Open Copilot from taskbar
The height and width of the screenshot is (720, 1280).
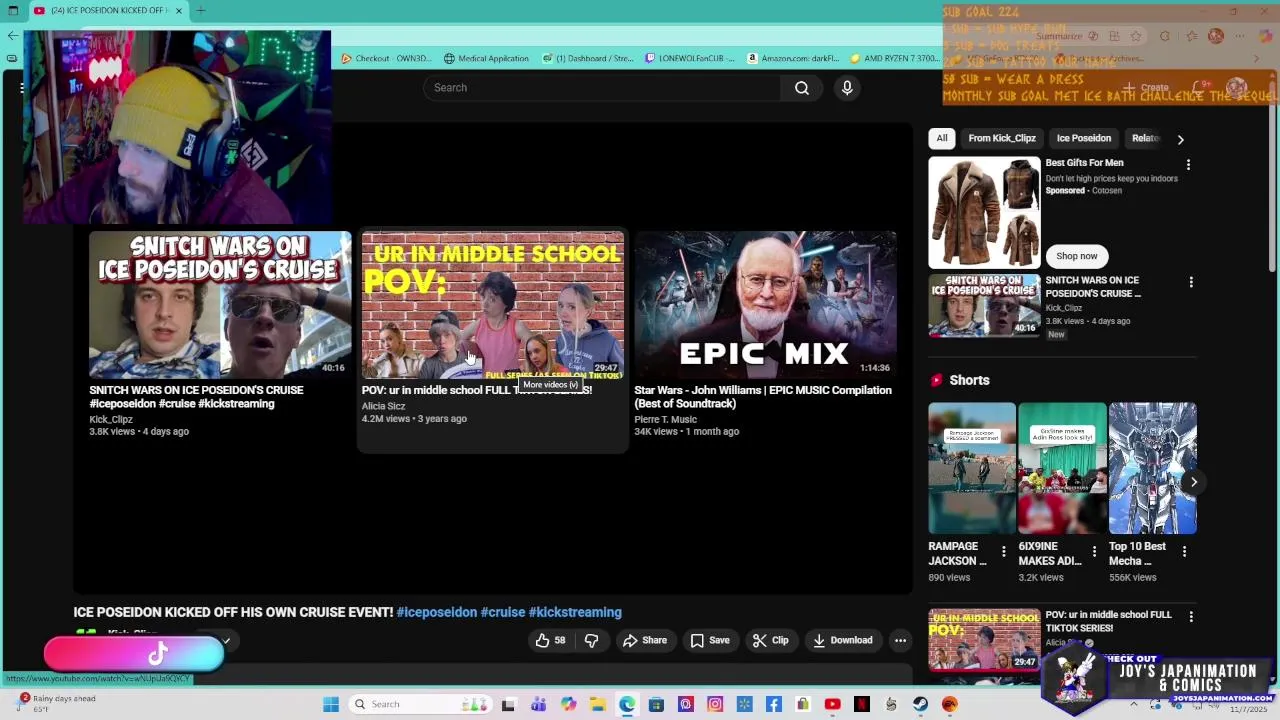(568, 704)
